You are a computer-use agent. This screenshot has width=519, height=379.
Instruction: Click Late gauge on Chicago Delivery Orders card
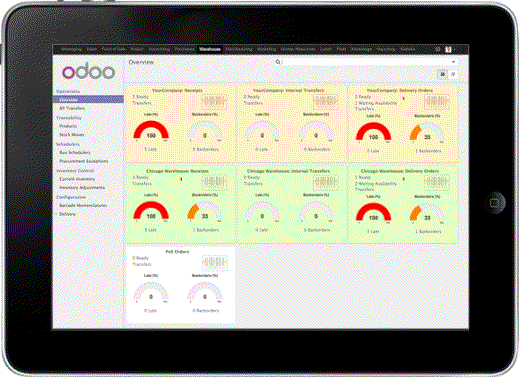(x=373, y=213)
